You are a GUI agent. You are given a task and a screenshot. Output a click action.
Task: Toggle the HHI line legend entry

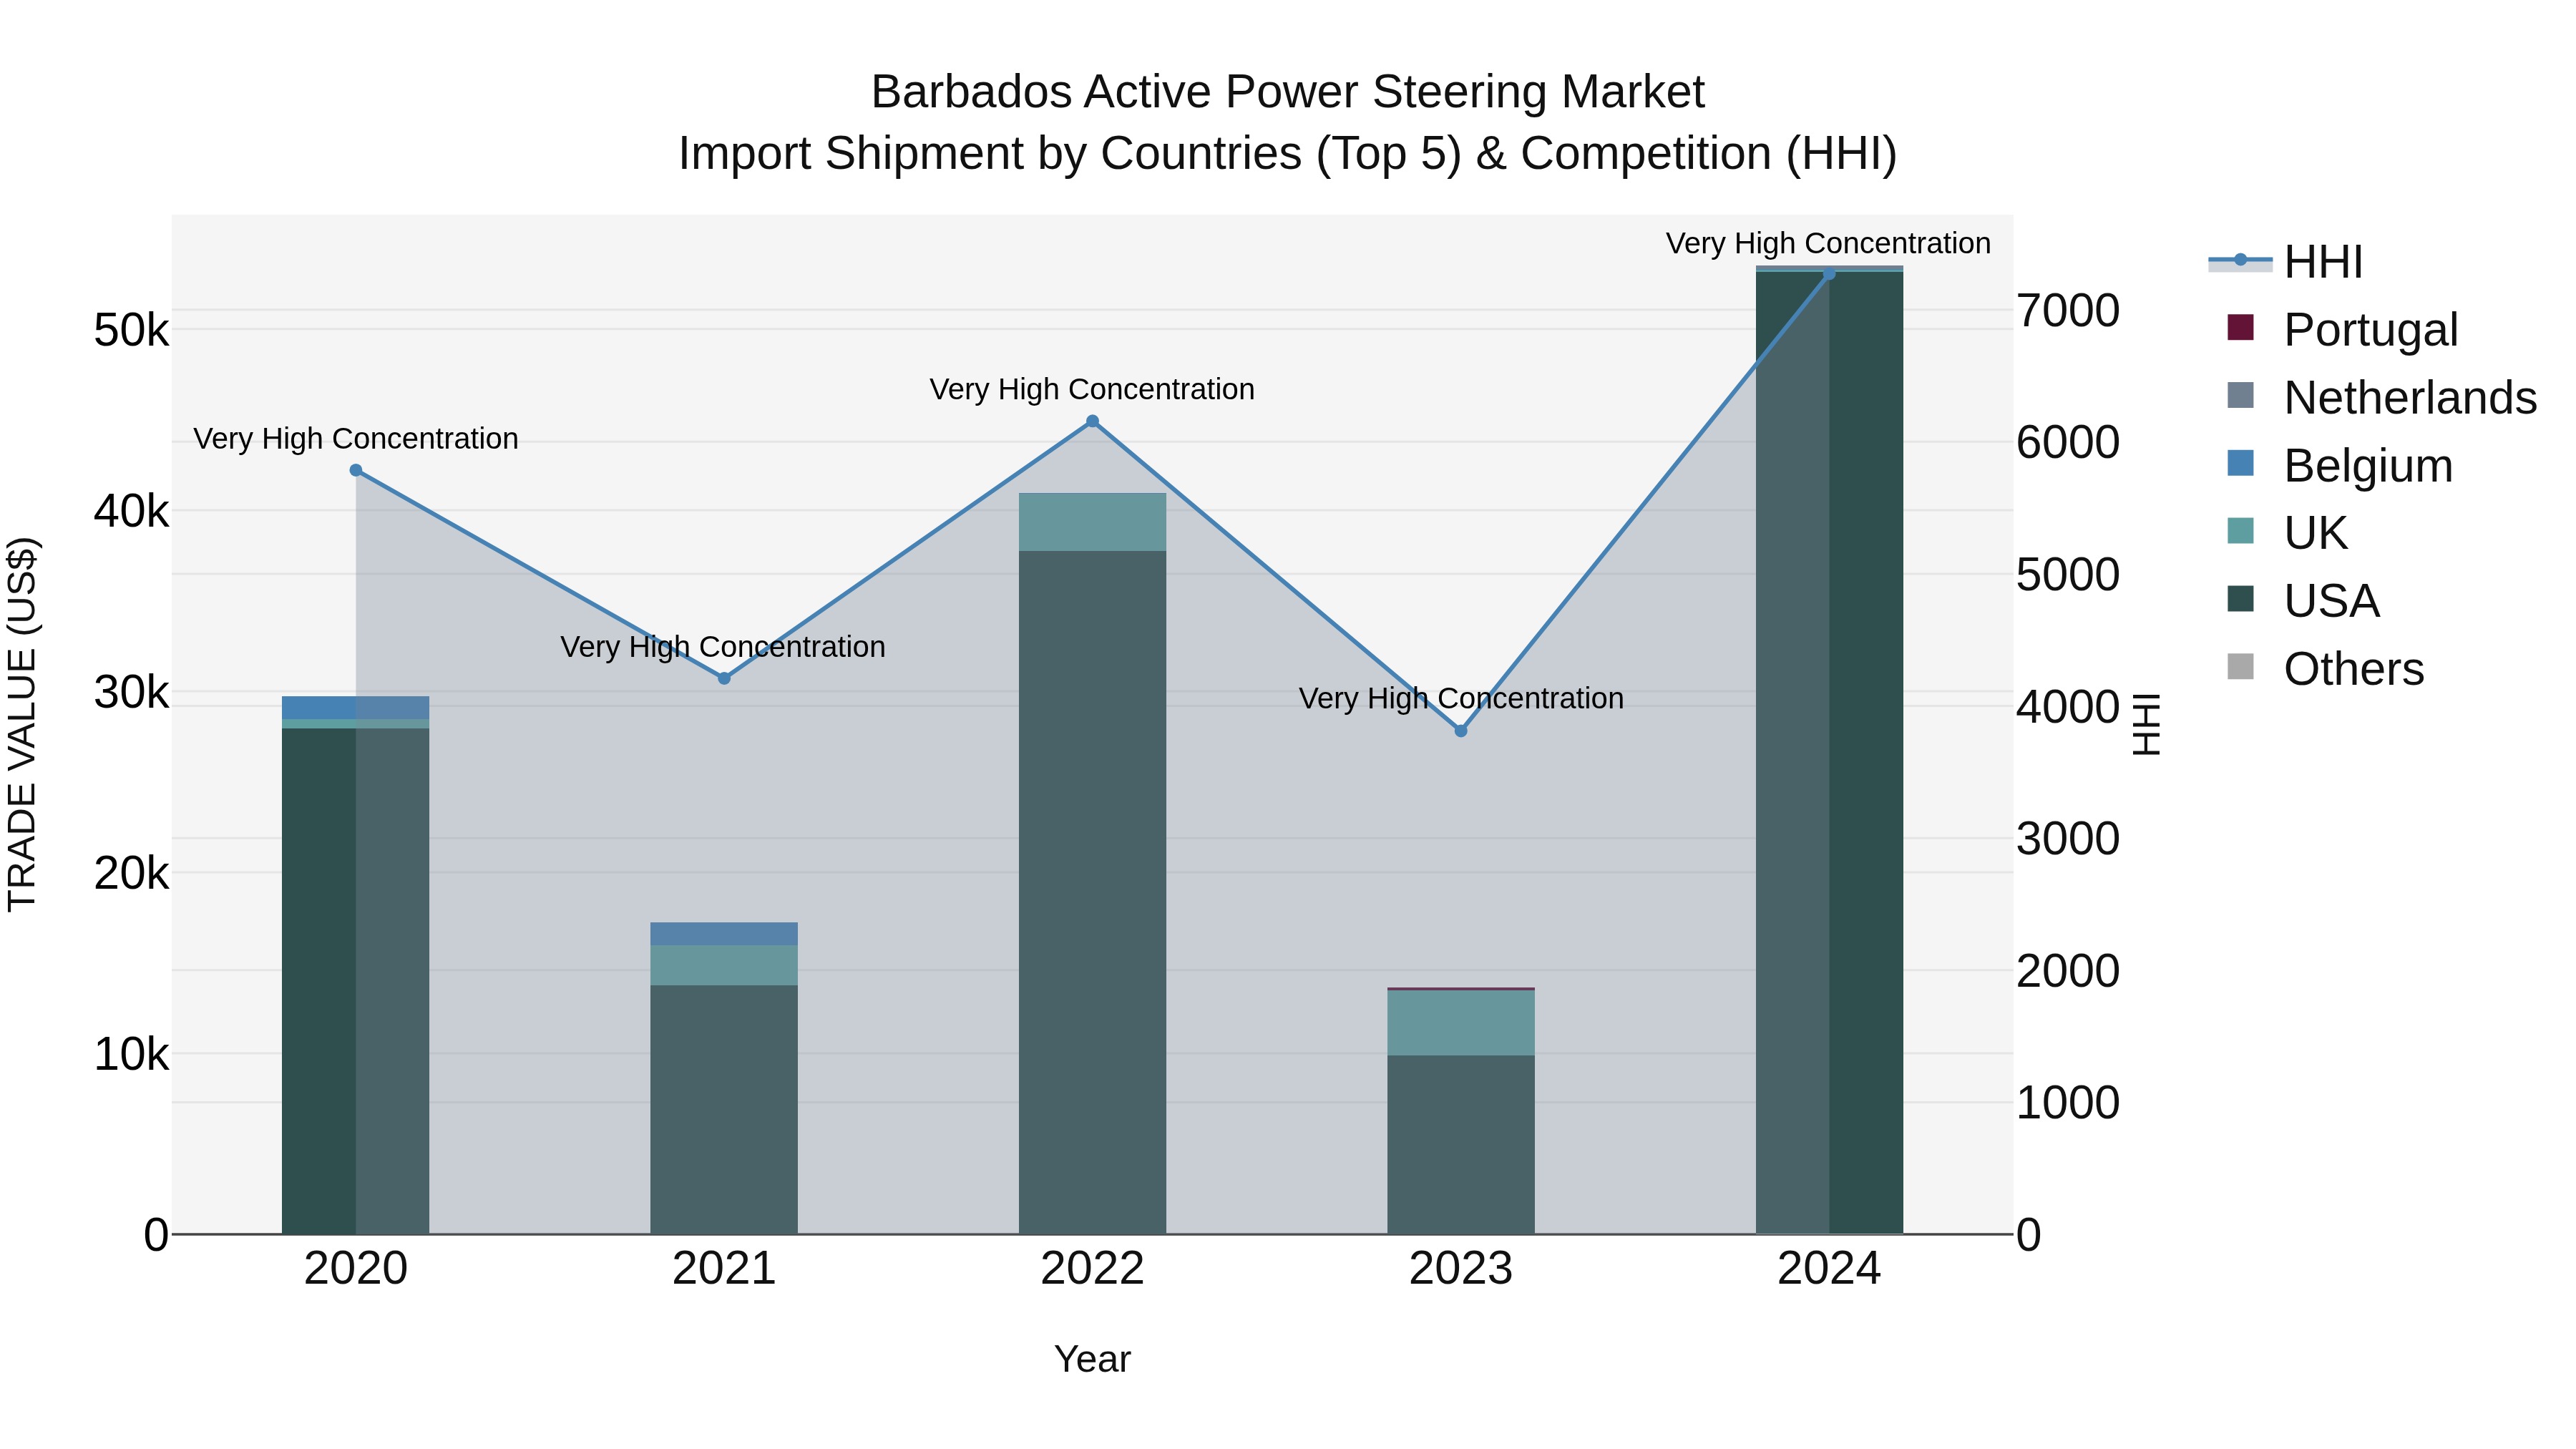(x=2285, y=262)
